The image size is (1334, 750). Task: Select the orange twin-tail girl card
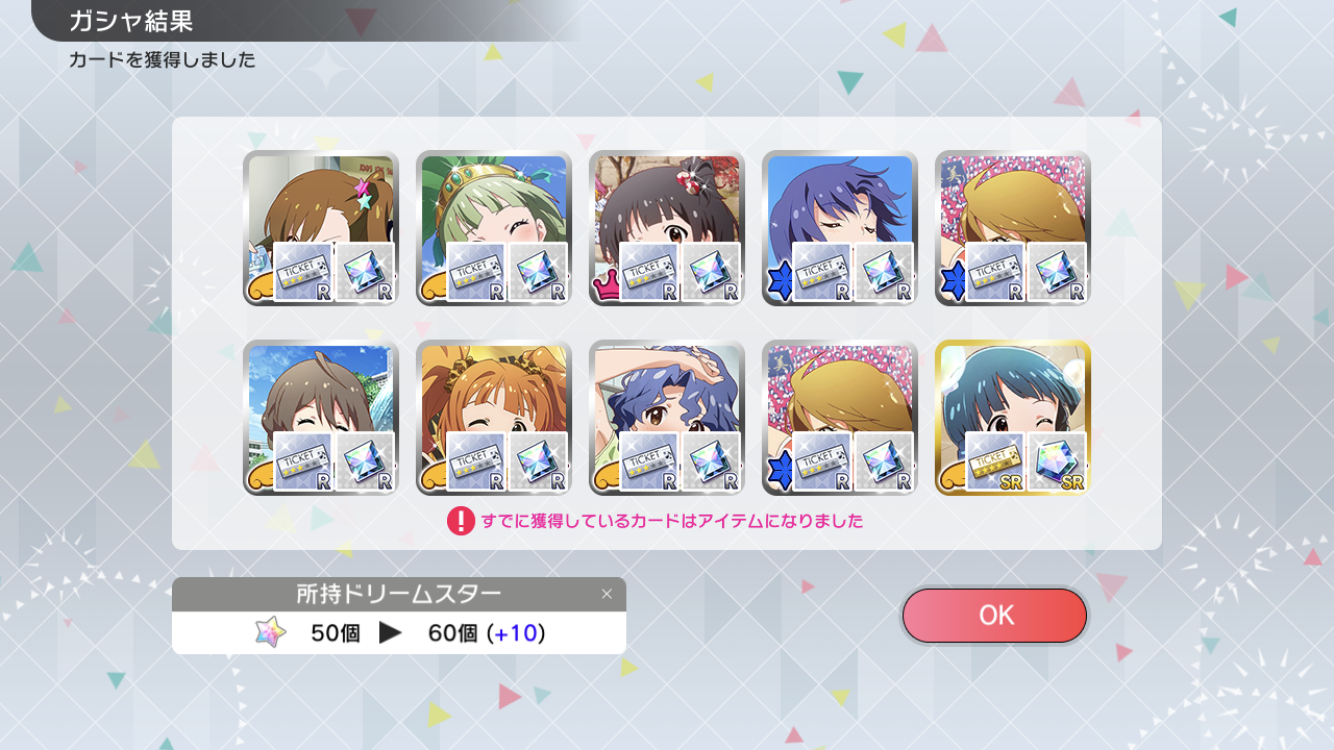point(494,417)
